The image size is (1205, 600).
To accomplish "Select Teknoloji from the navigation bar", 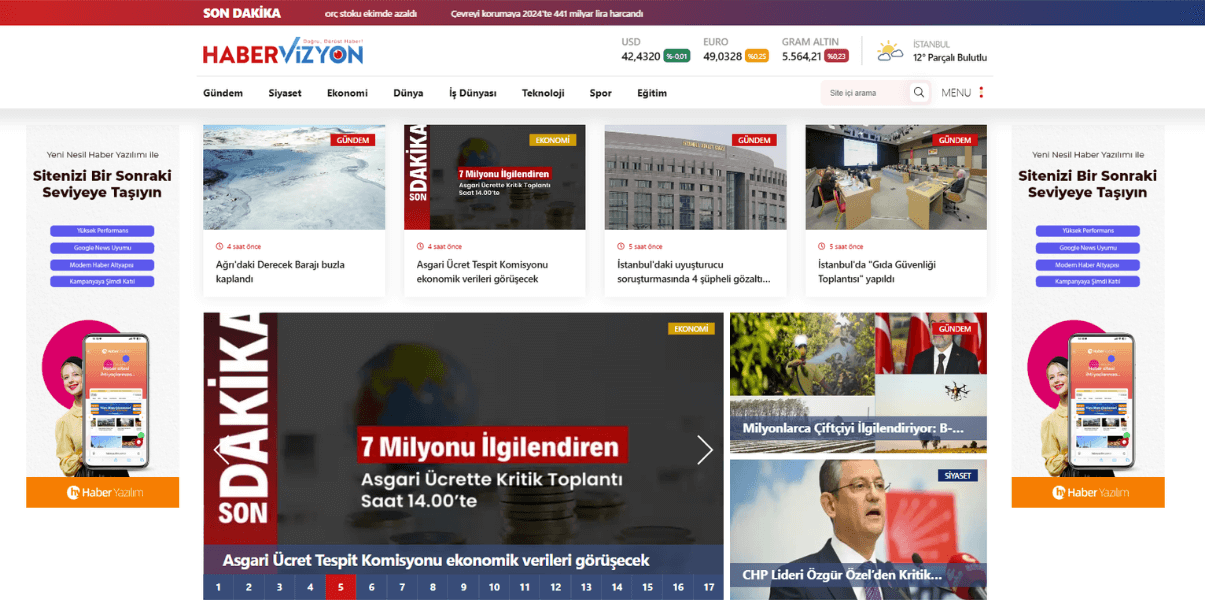I will tap(543, 92).
